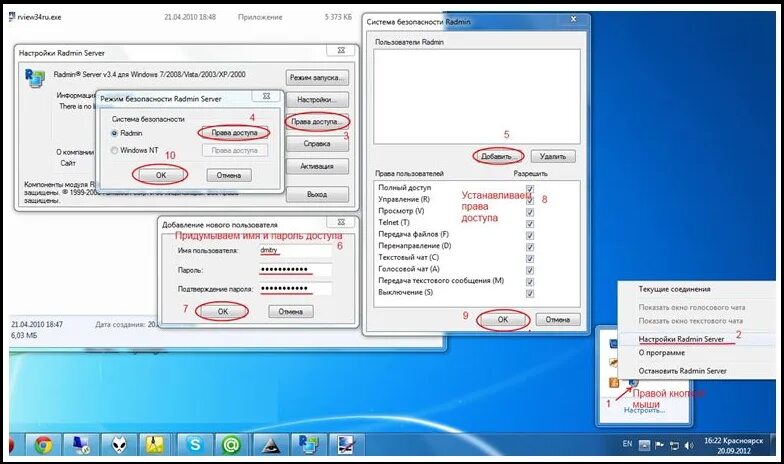This screenshot has height=464, width=784.
Task: Open the clock showing 16:22 Красноярск
Action: tap(734, 445)
